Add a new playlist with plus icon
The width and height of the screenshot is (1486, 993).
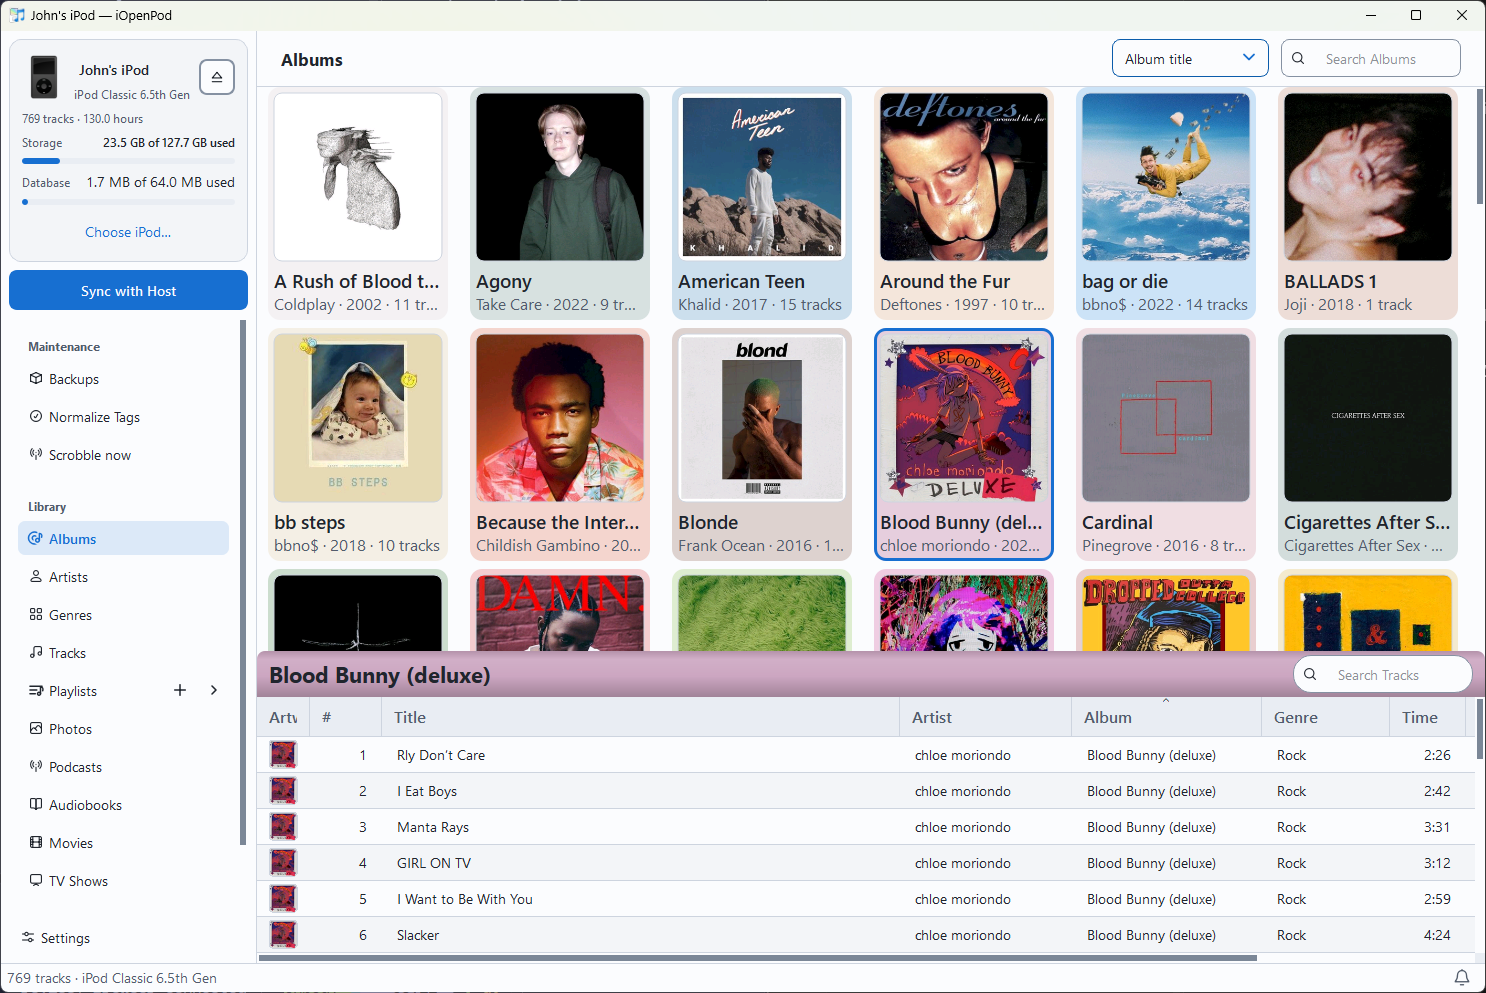pyautogui.click(x=180, y=690)
